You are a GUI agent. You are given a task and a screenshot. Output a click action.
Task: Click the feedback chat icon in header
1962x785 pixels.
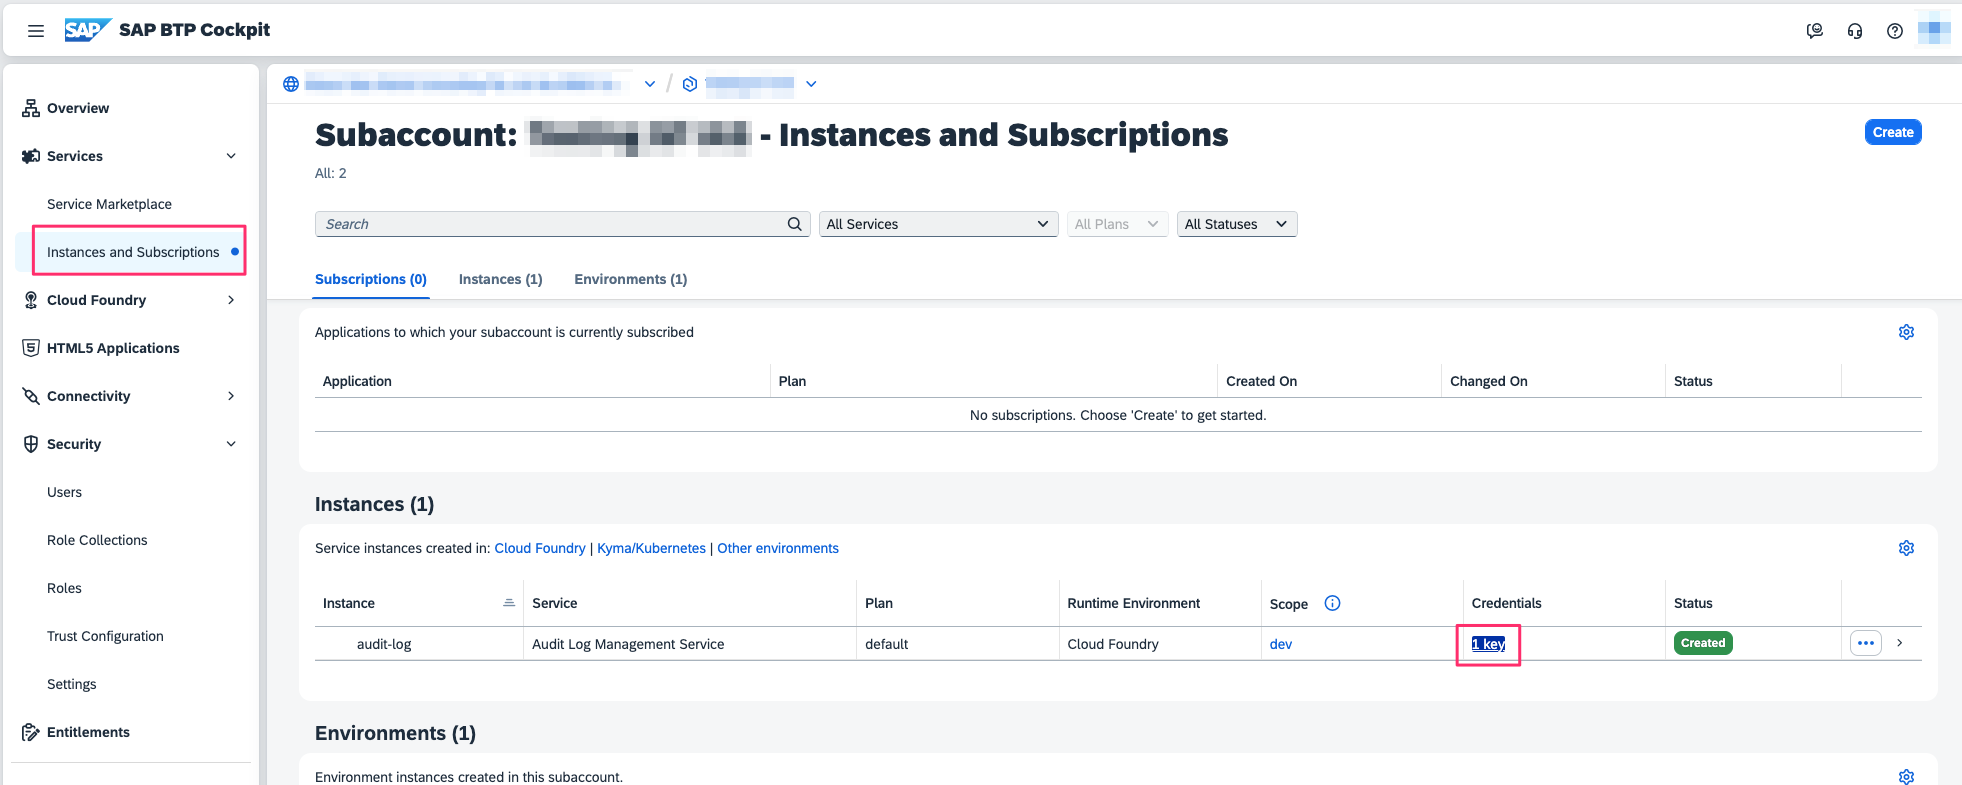[1814, 31]
